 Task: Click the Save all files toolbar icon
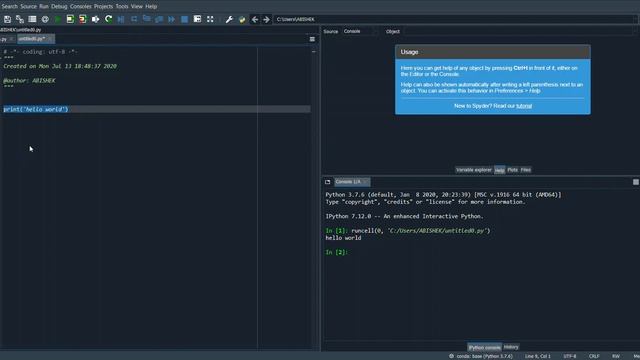[x=20, y=19]
